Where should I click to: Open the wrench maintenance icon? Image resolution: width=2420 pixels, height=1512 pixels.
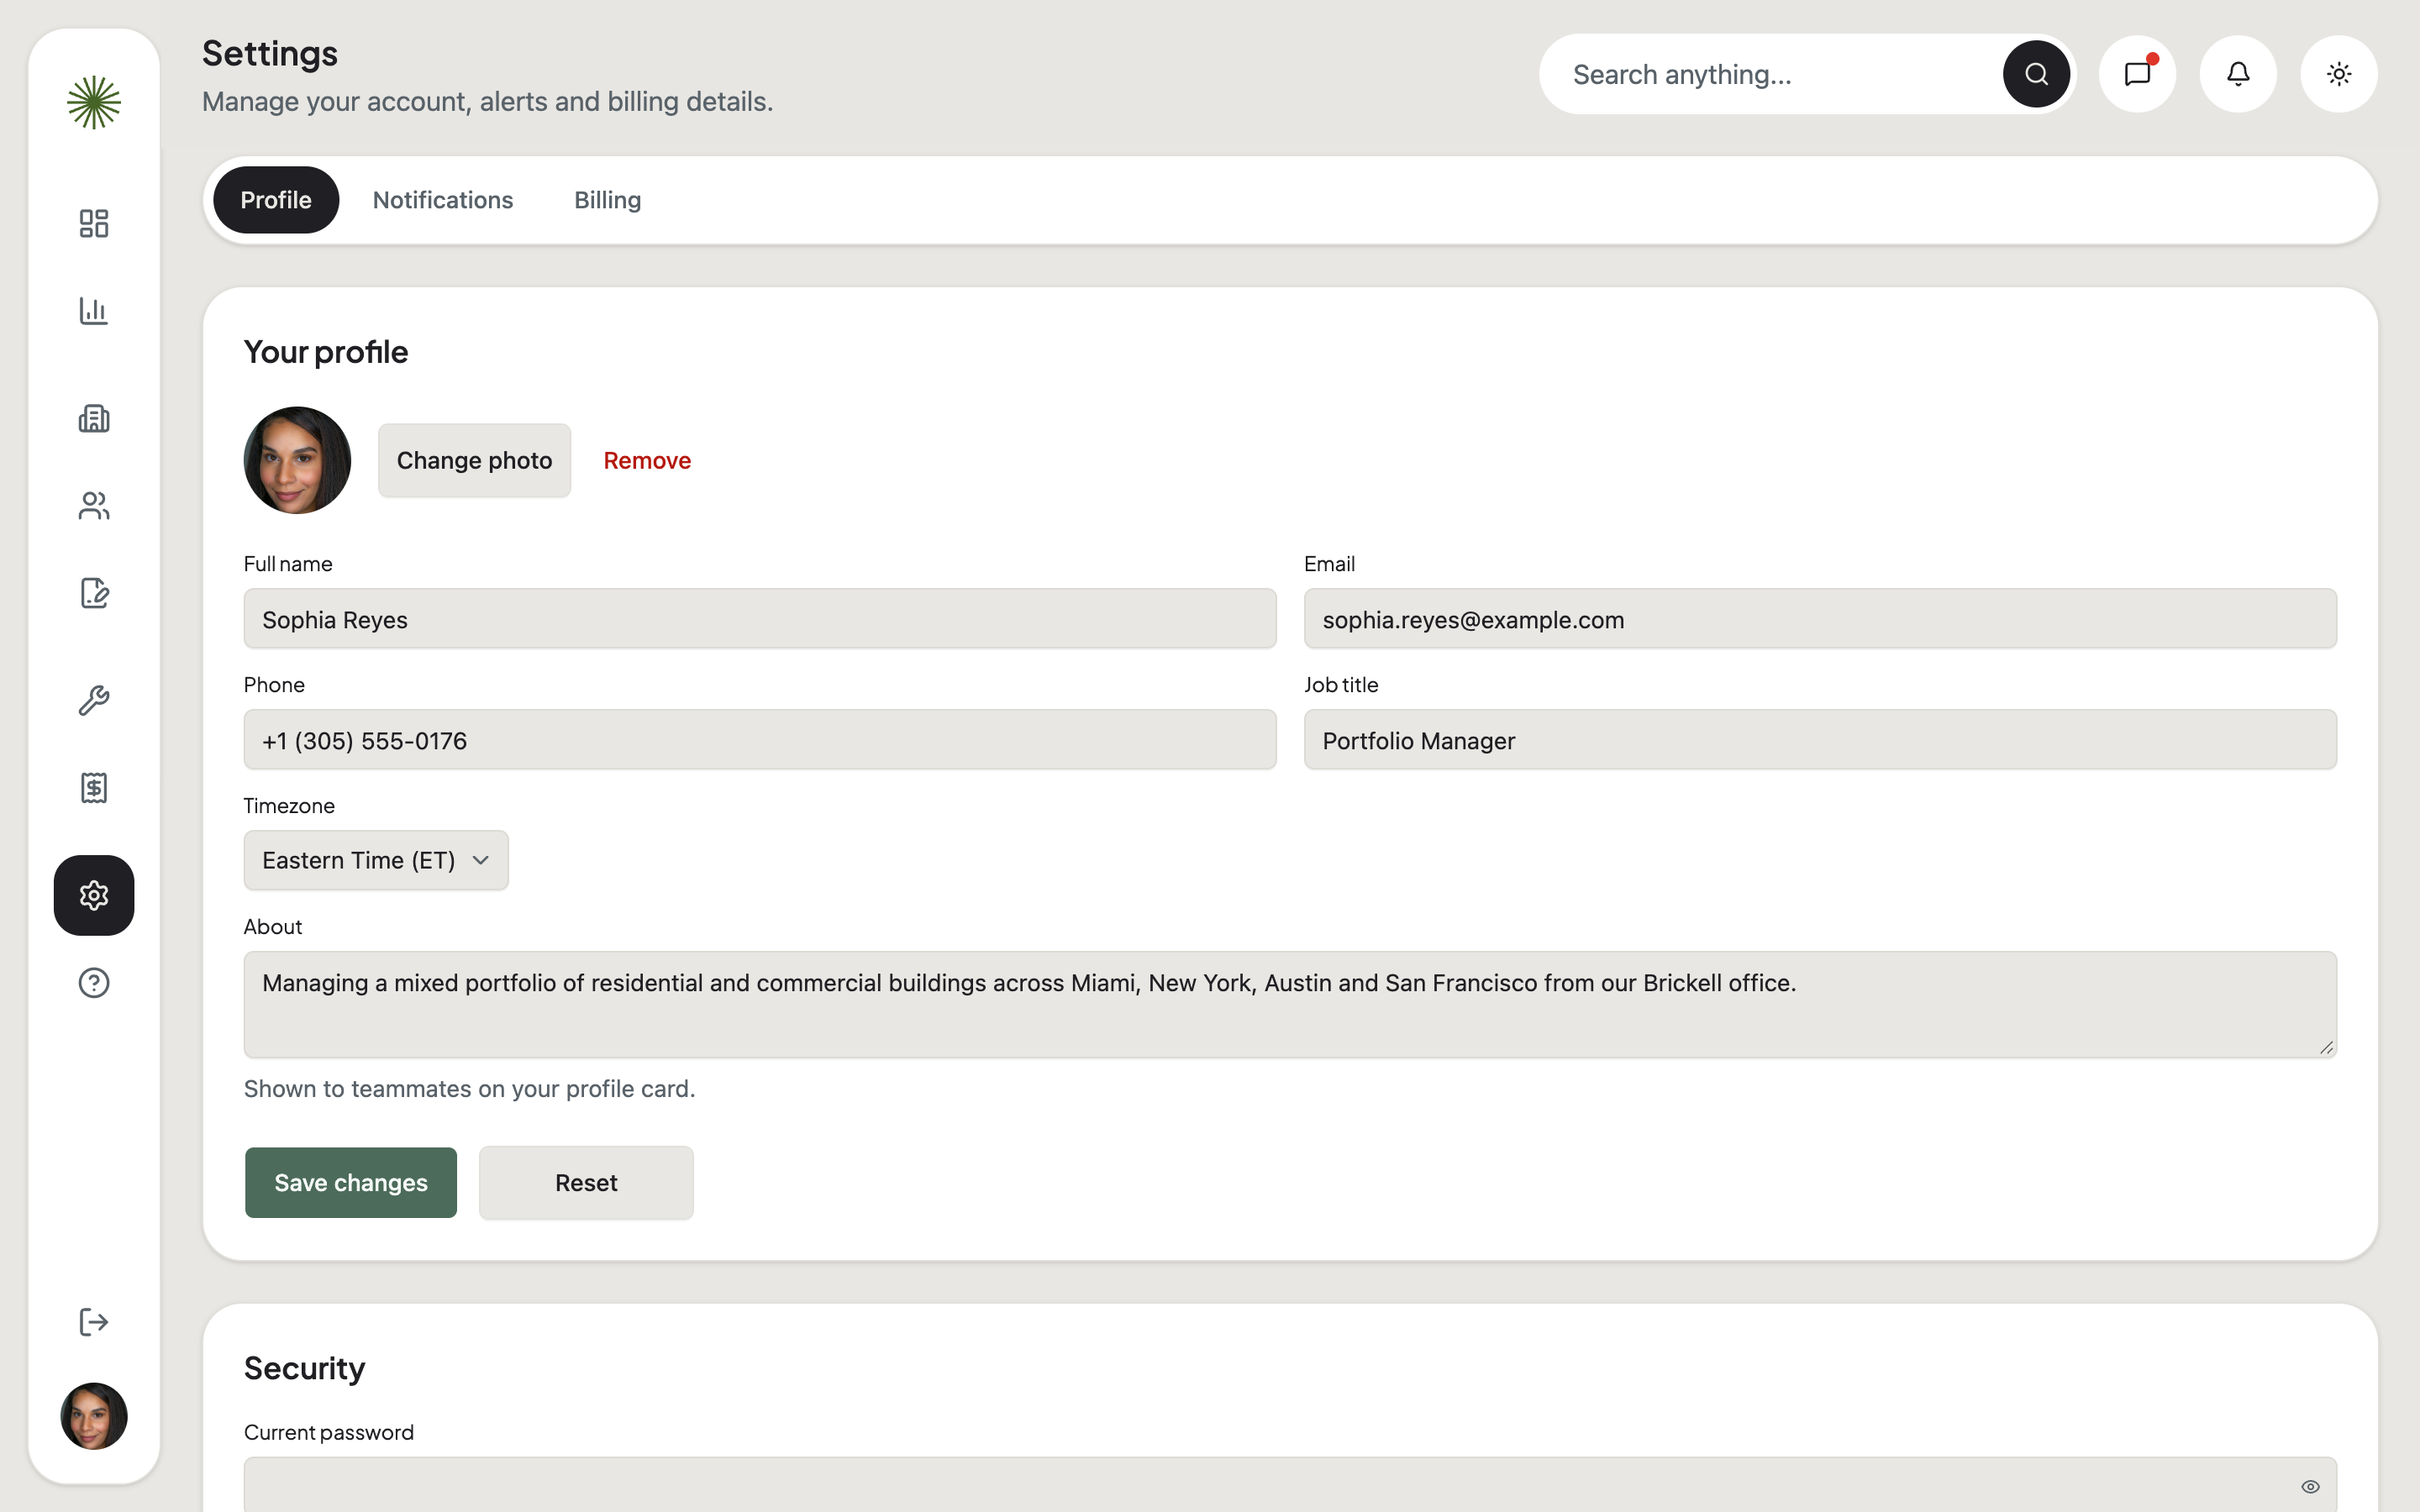[x=94, y=700]
